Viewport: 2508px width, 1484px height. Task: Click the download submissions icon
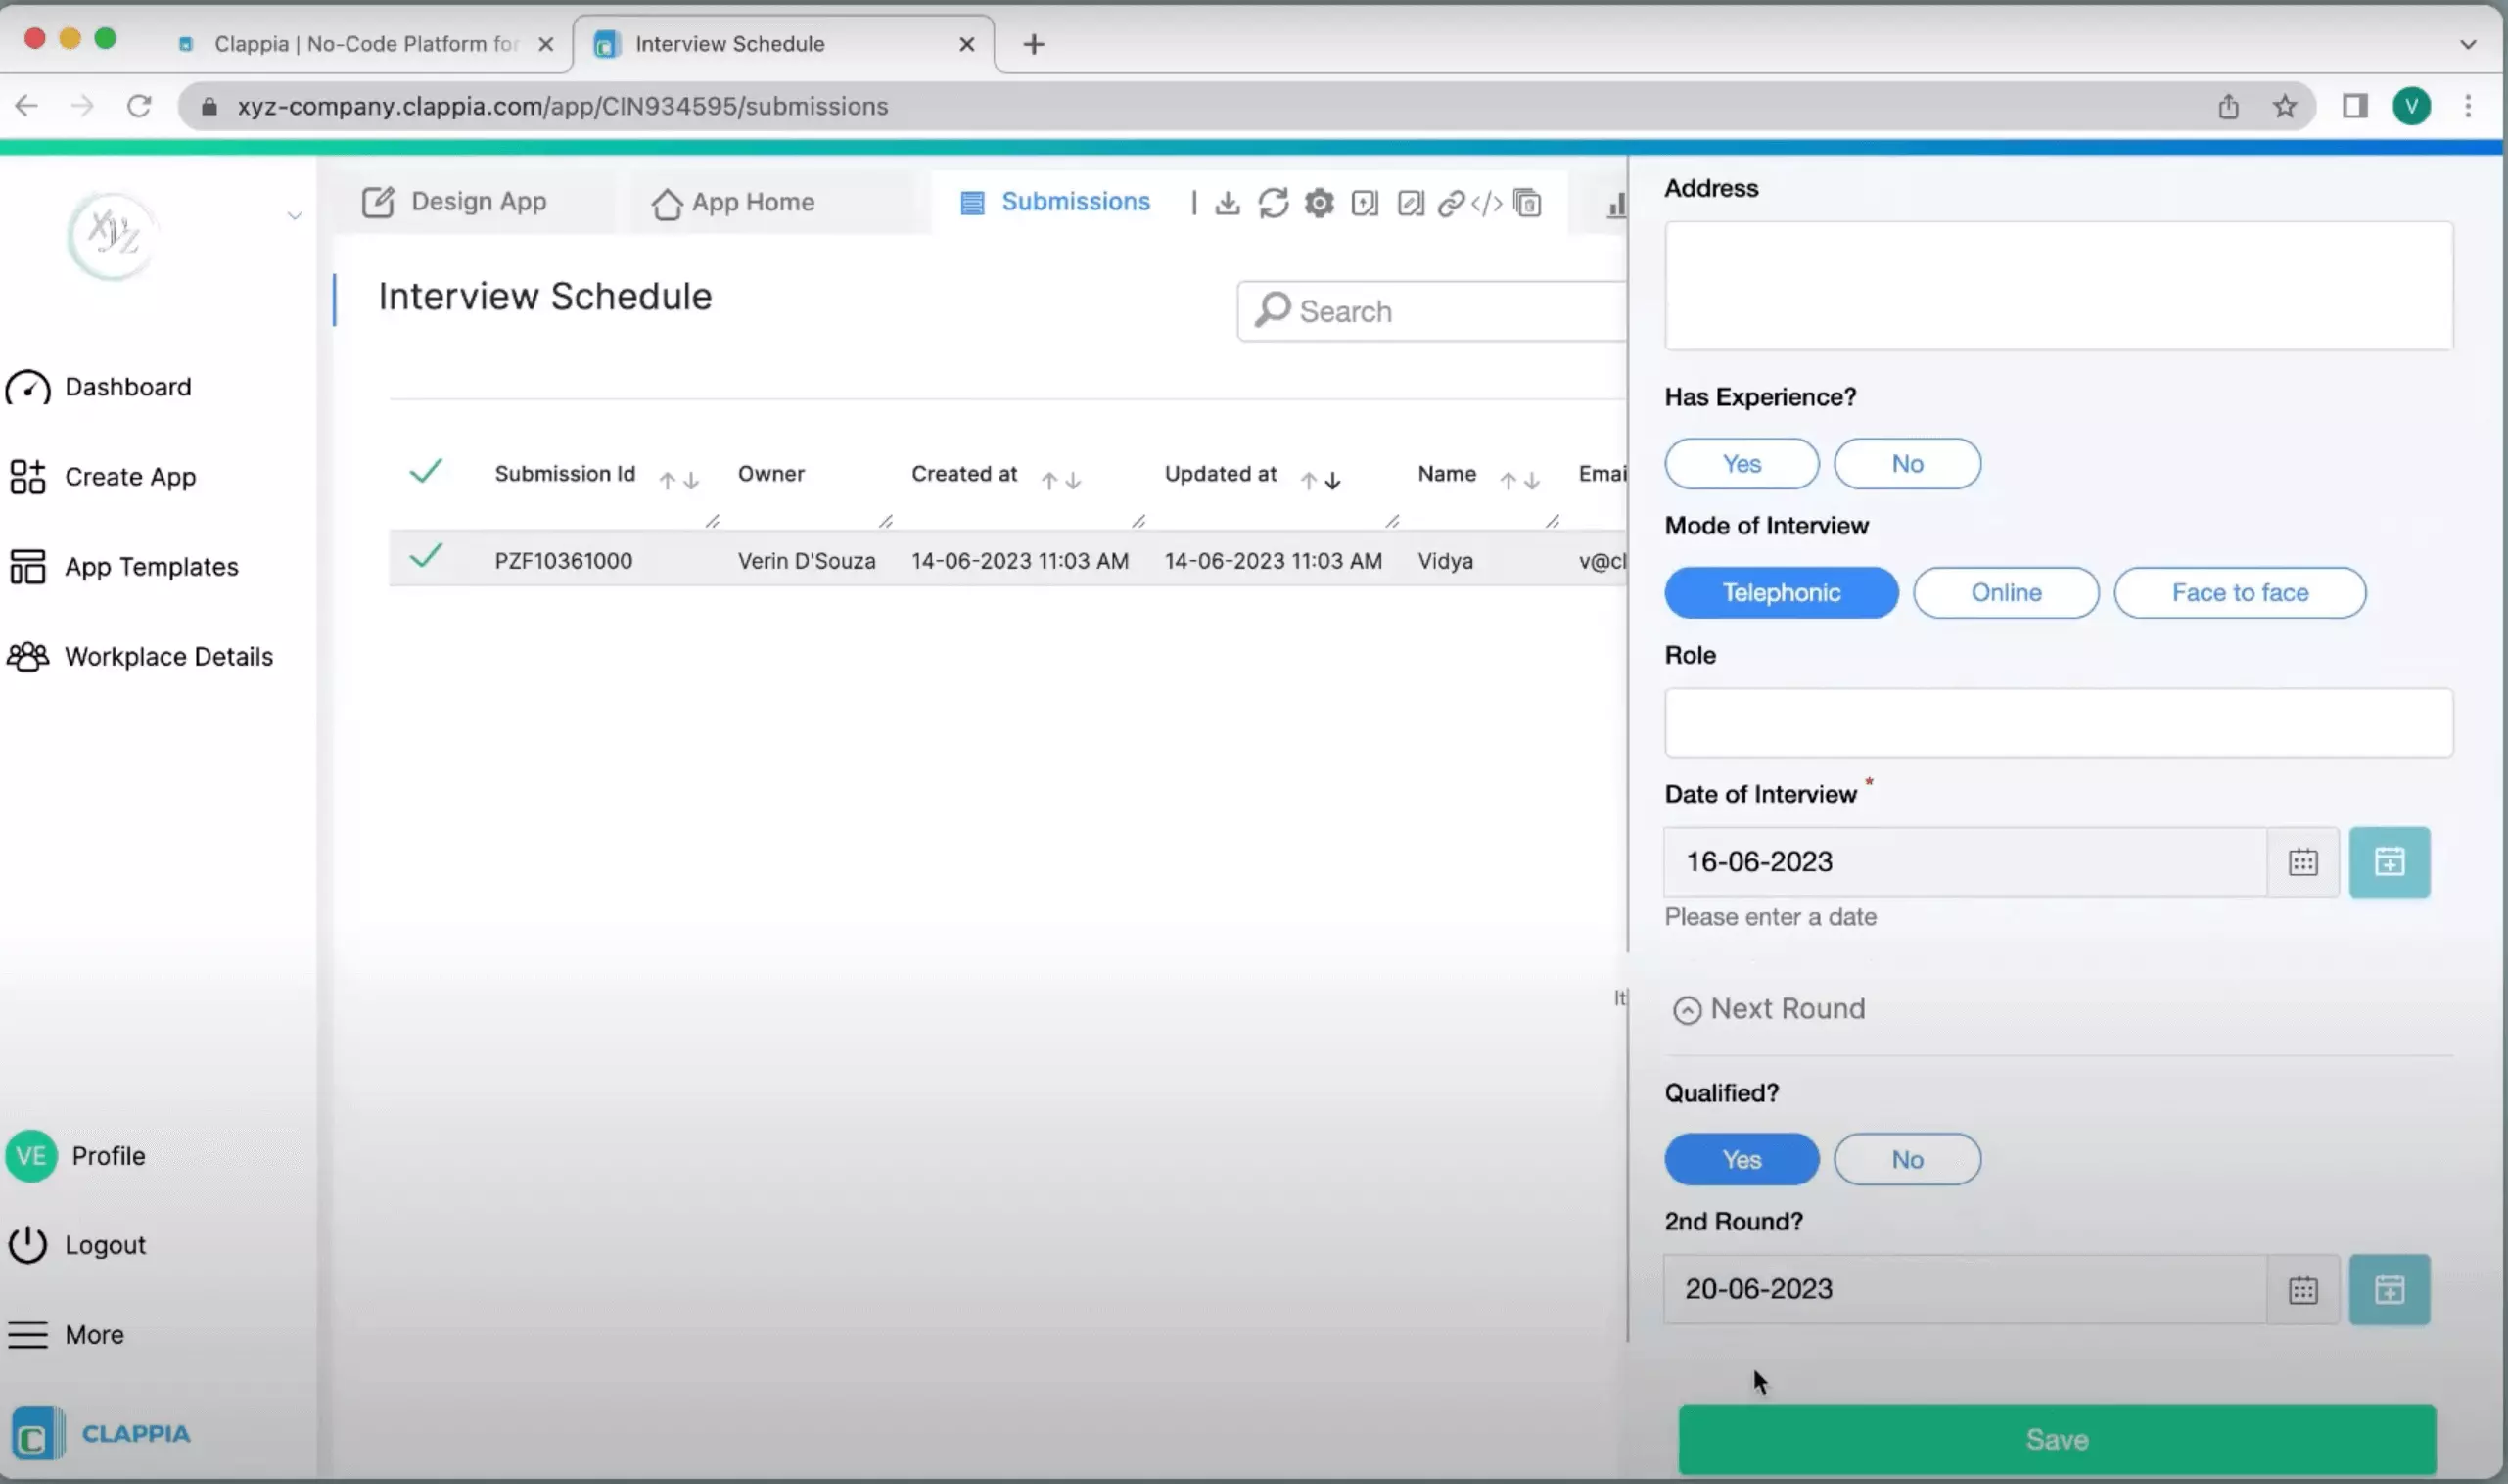tap(1228, 203)
